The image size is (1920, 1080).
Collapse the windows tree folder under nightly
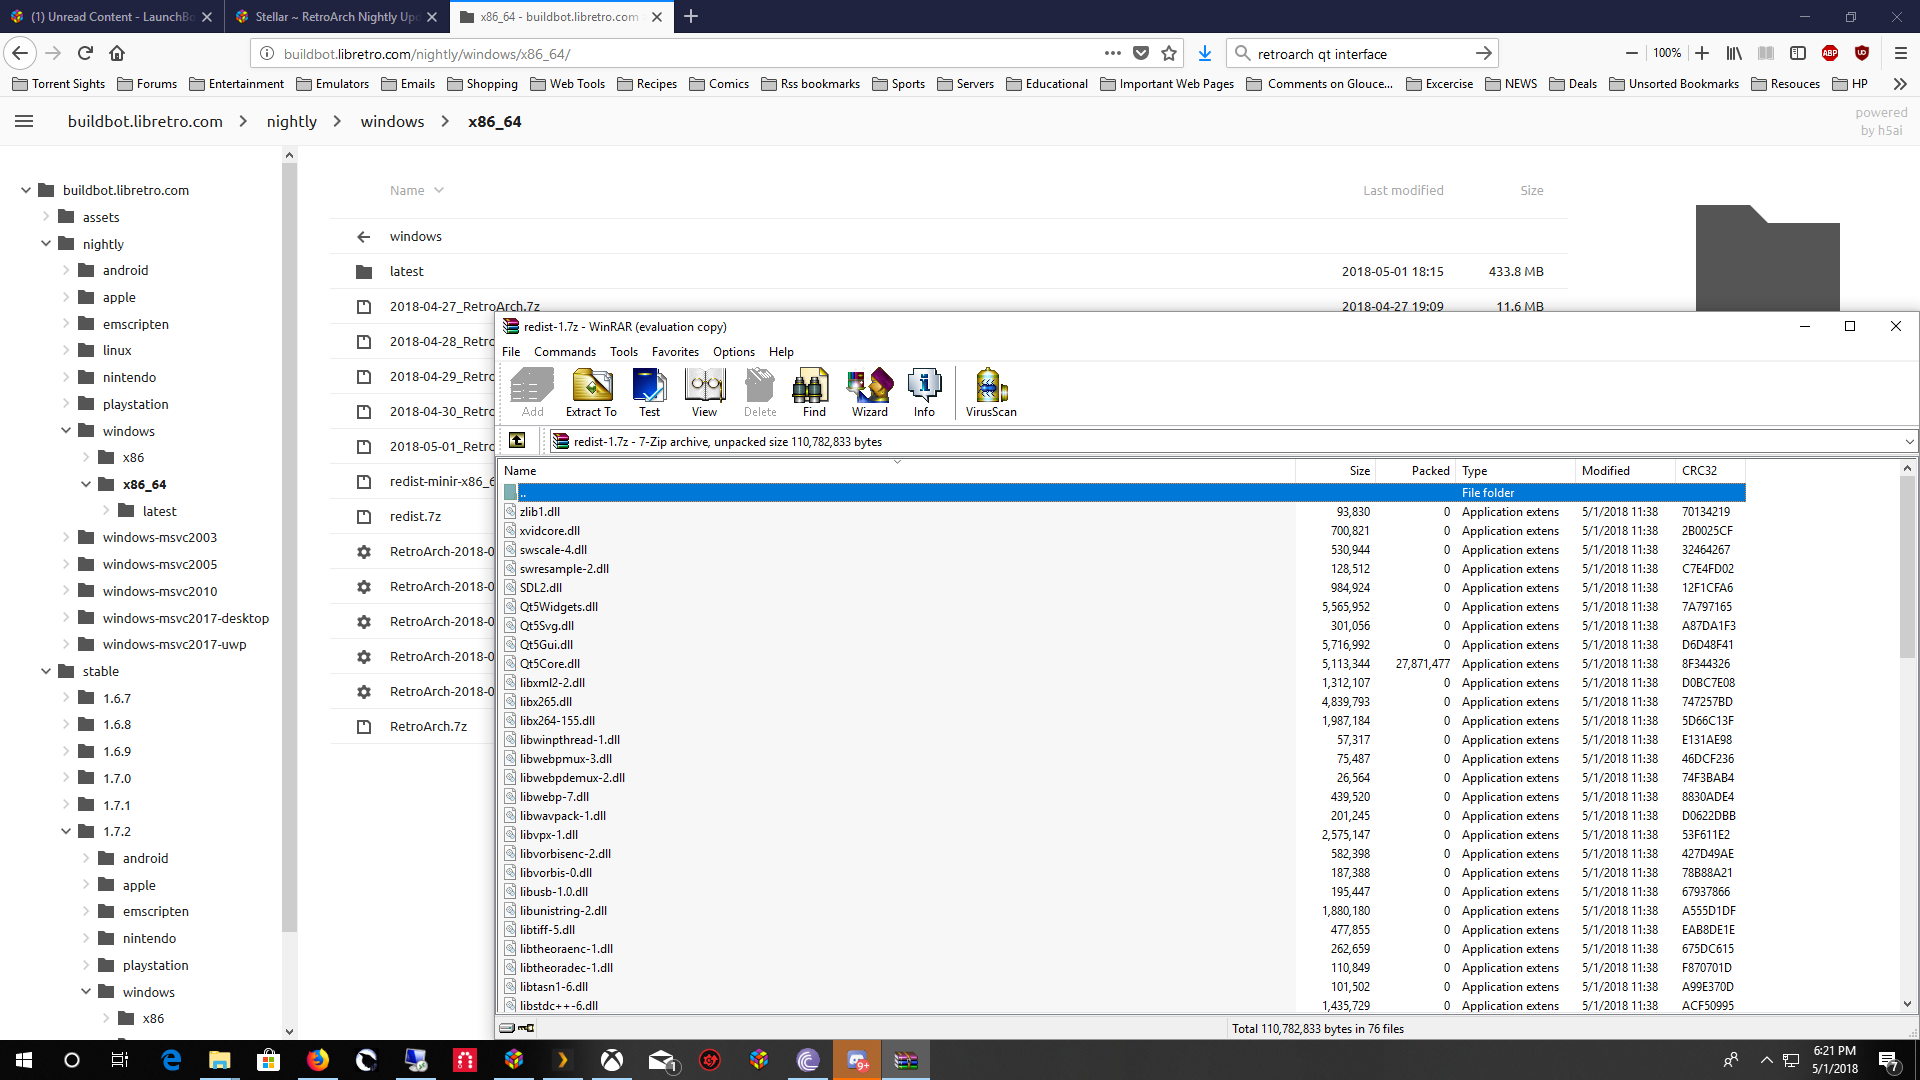tap(66, 431)
